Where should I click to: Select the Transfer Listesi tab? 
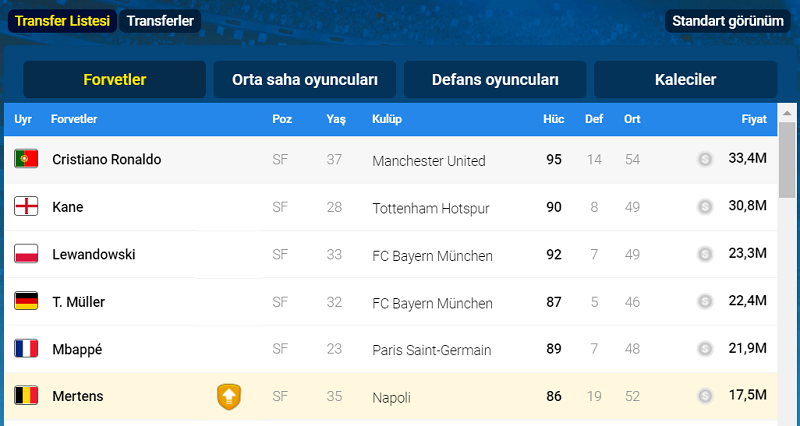coord(63,21)
